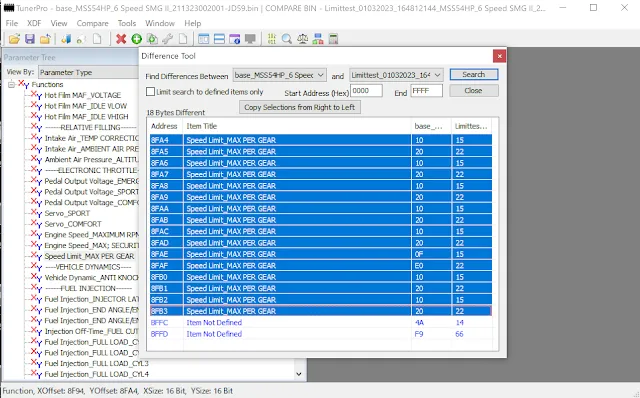The height and width of the screenshot is (398, 640).
Task: Click the TunerPro title bar app icon
Action: 8,8
